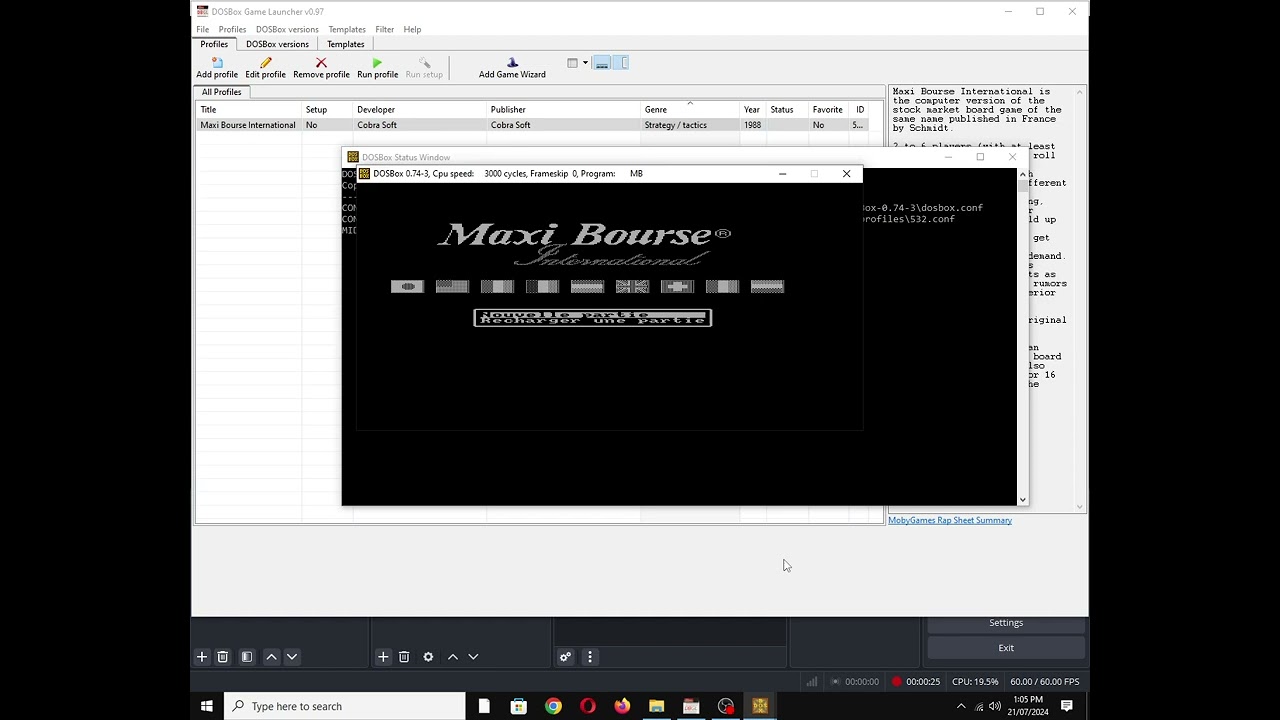Screen dimensions: 1280x720
Task: Open the MobyGames Rap Sheet Summary link
Action: click(x=950, y=520)
